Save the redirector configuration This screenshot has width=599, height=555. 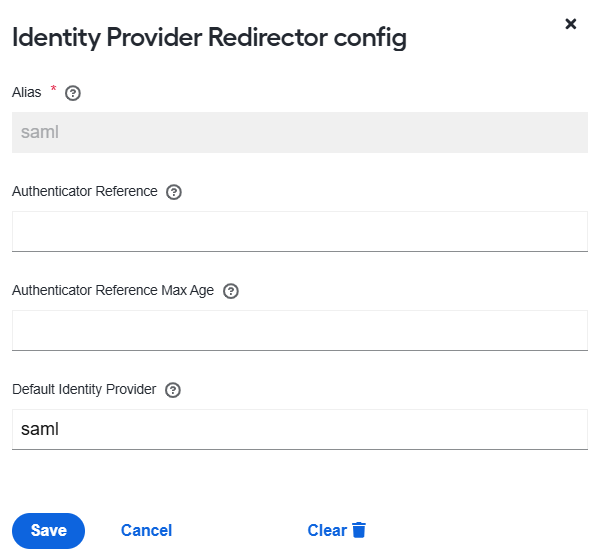point(49,531)
